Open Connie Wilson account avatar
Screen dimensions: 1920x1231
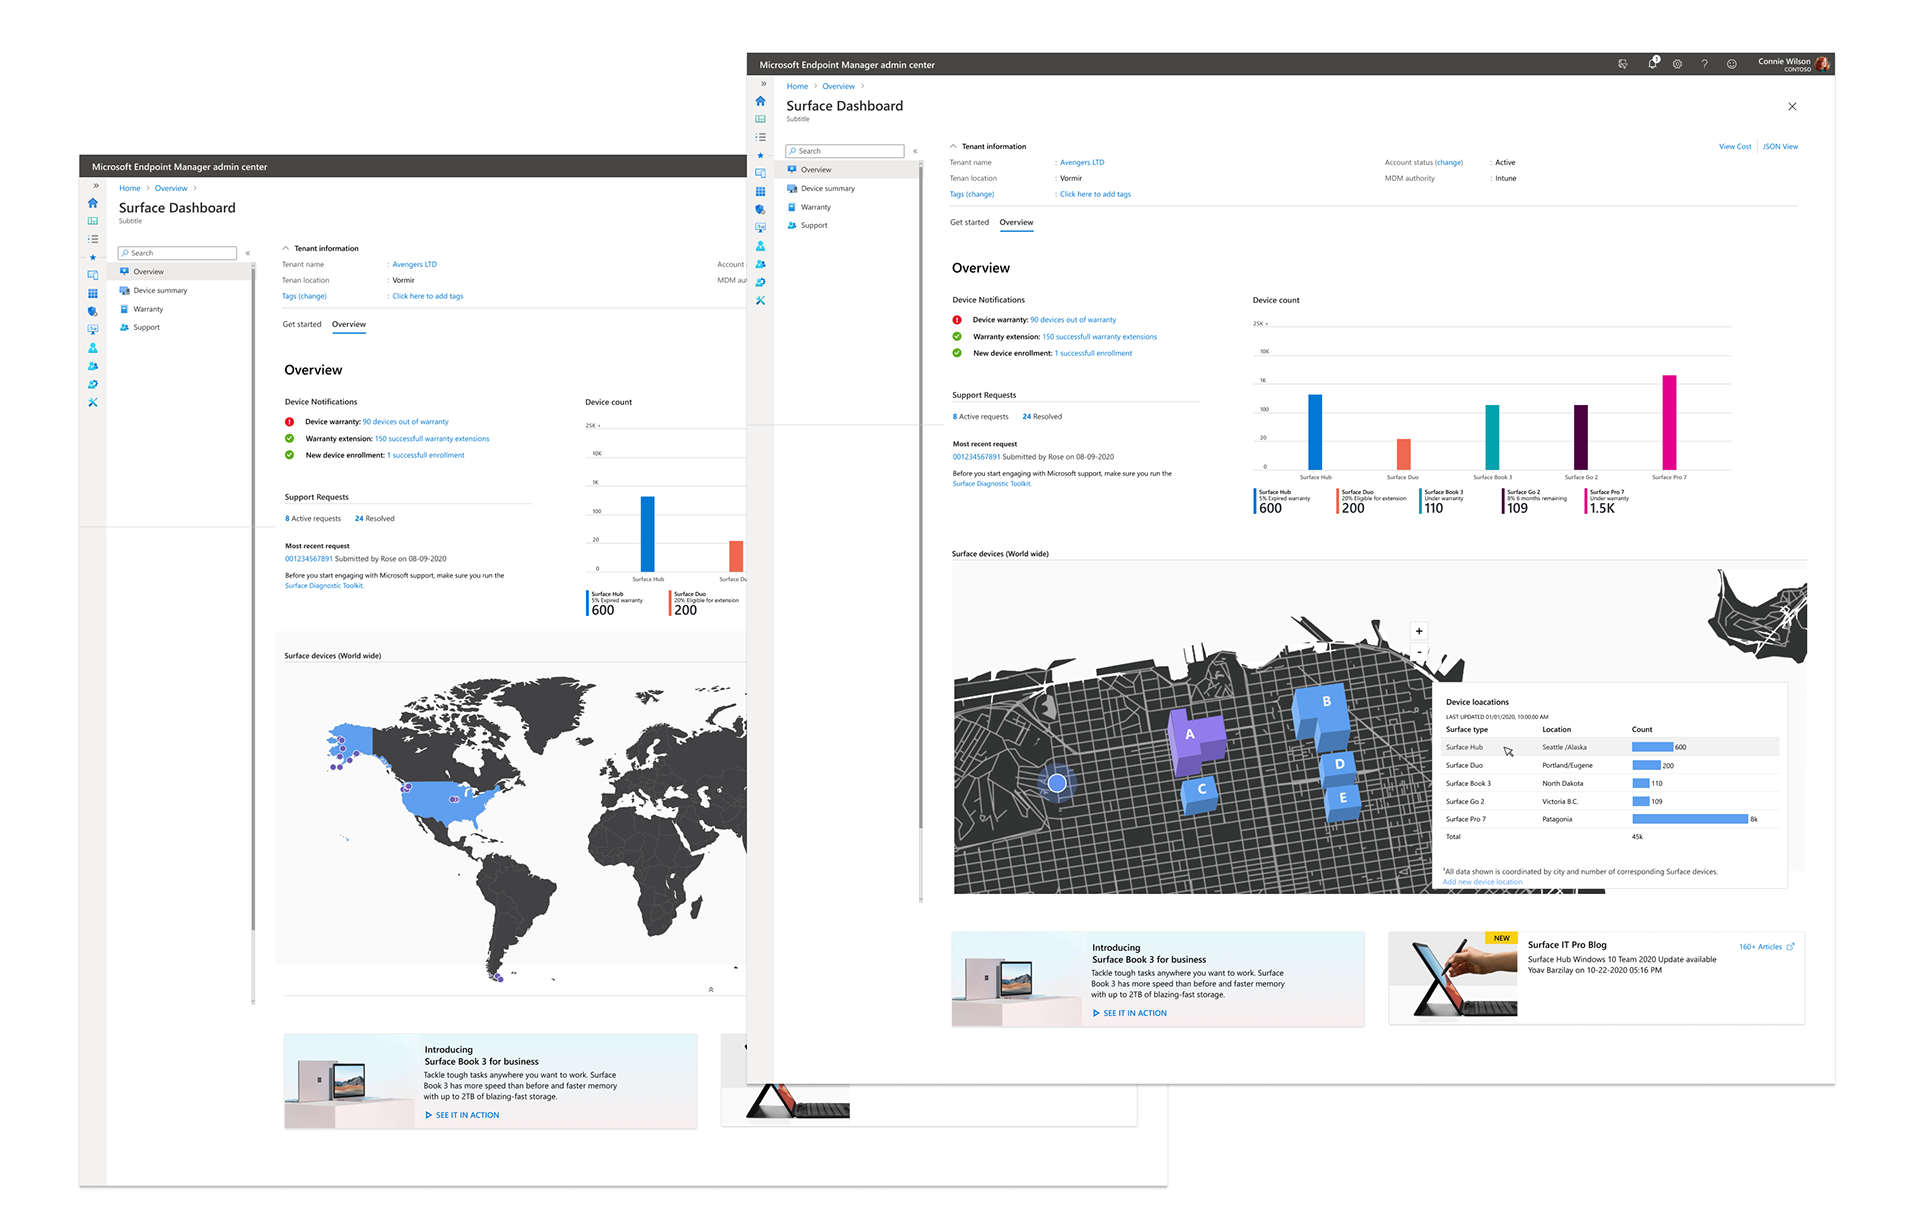[1823, 64]
